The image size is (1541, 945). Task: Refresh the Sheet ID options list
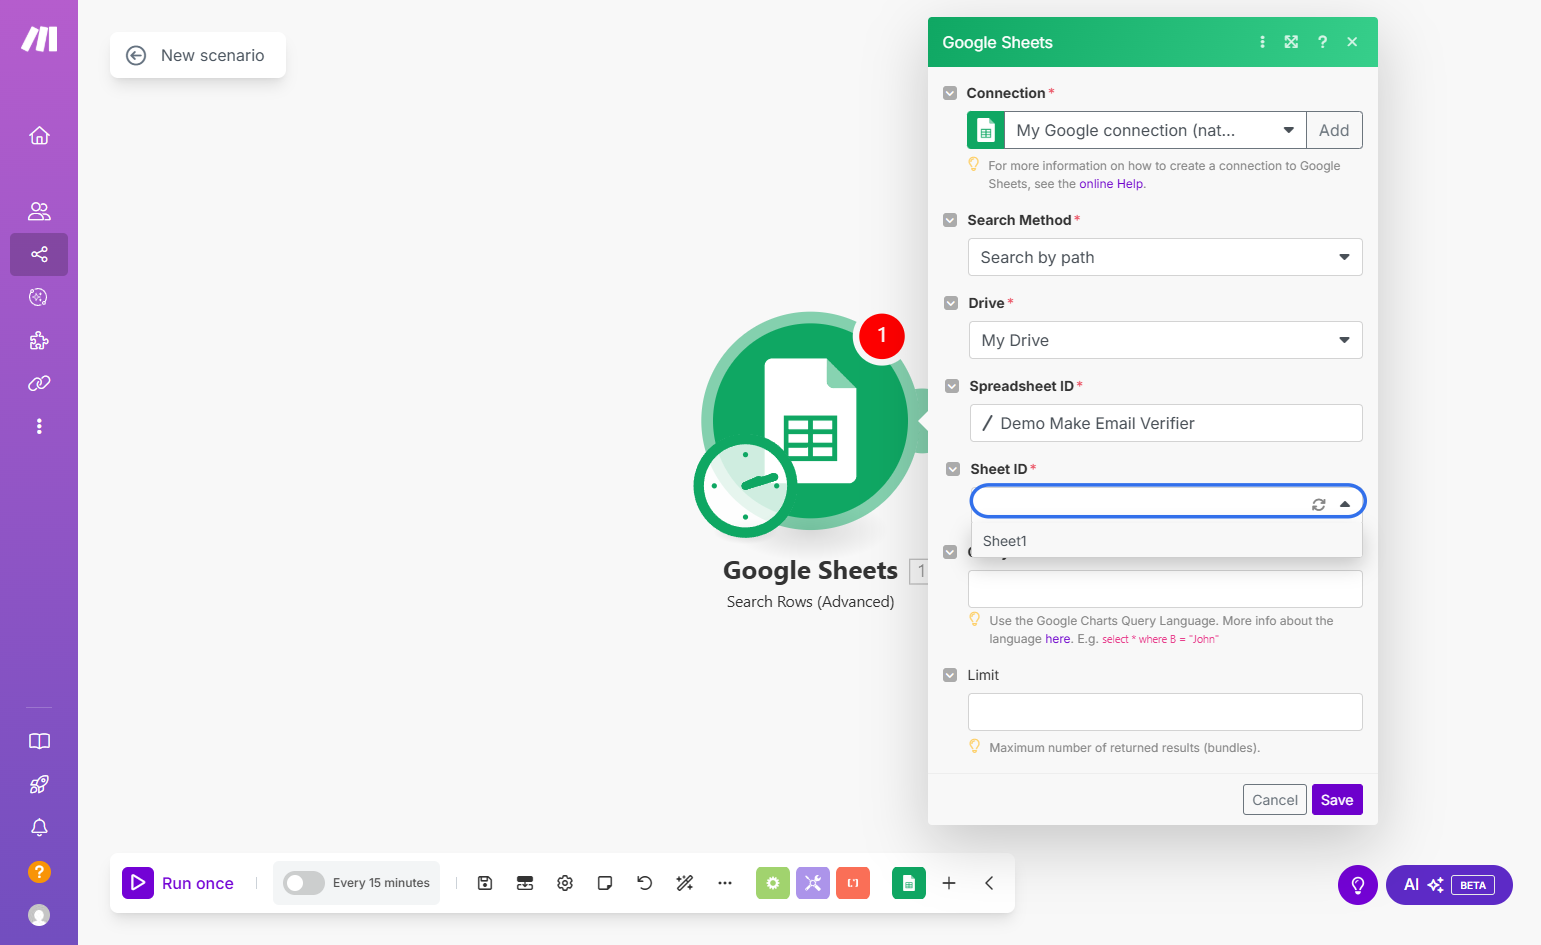click(1319, 505)
